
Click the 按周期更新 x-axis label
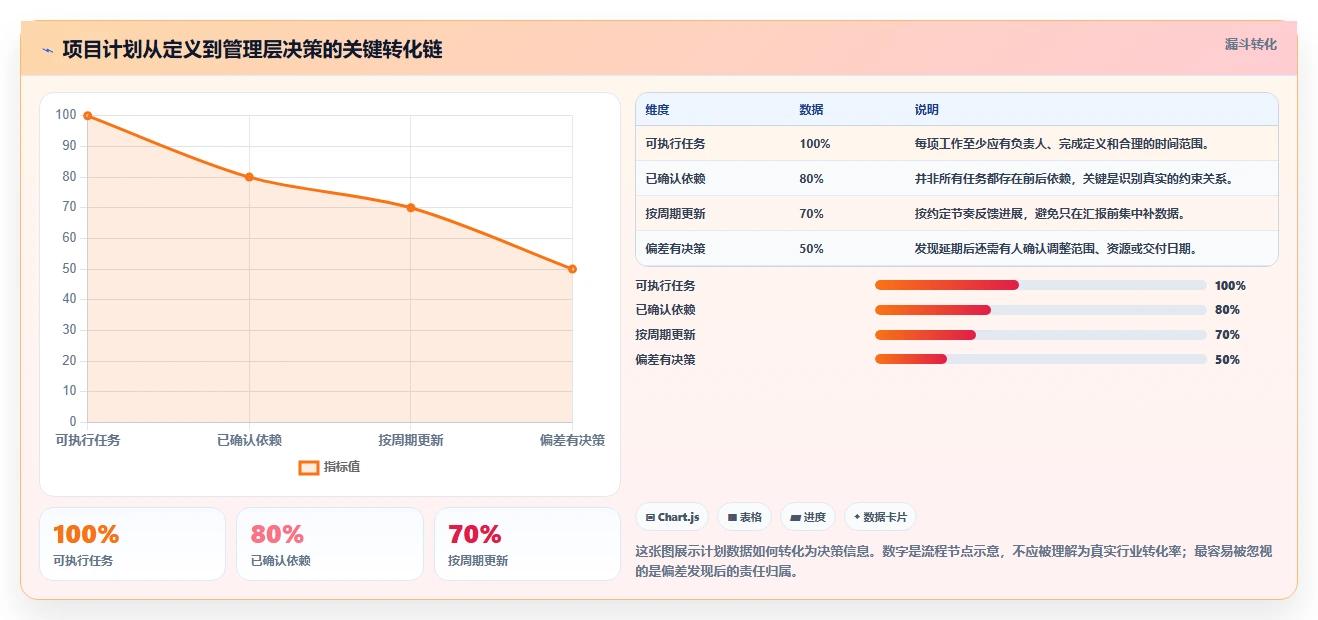pyautogui.click(x=411, y=440)
